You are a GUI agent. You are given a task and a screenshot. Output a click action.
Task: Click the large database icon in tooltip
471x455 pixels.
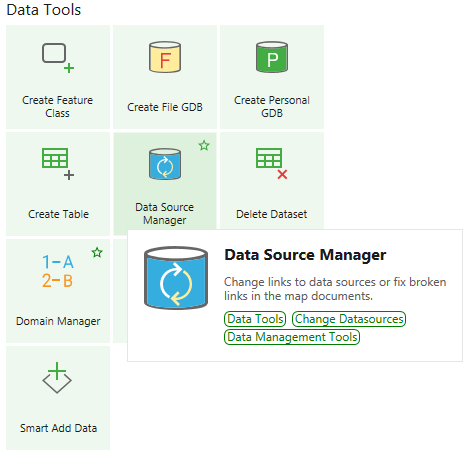[176, 278]
